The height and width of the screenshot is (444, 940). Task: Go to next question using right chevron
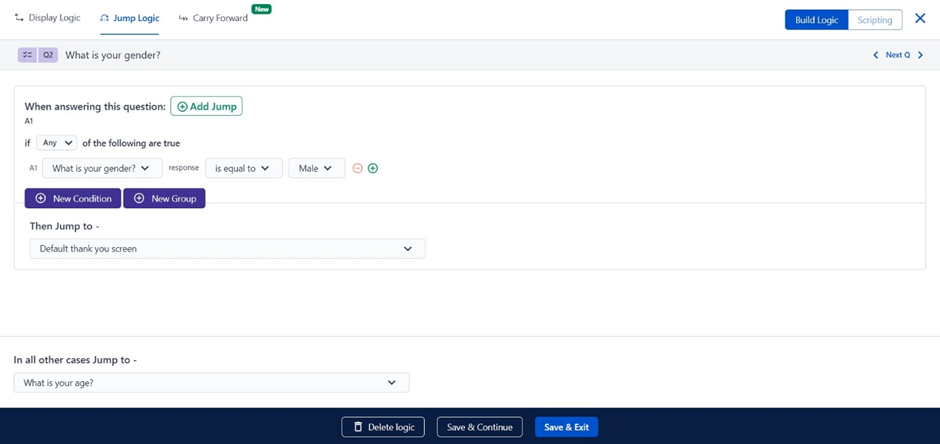921,55
